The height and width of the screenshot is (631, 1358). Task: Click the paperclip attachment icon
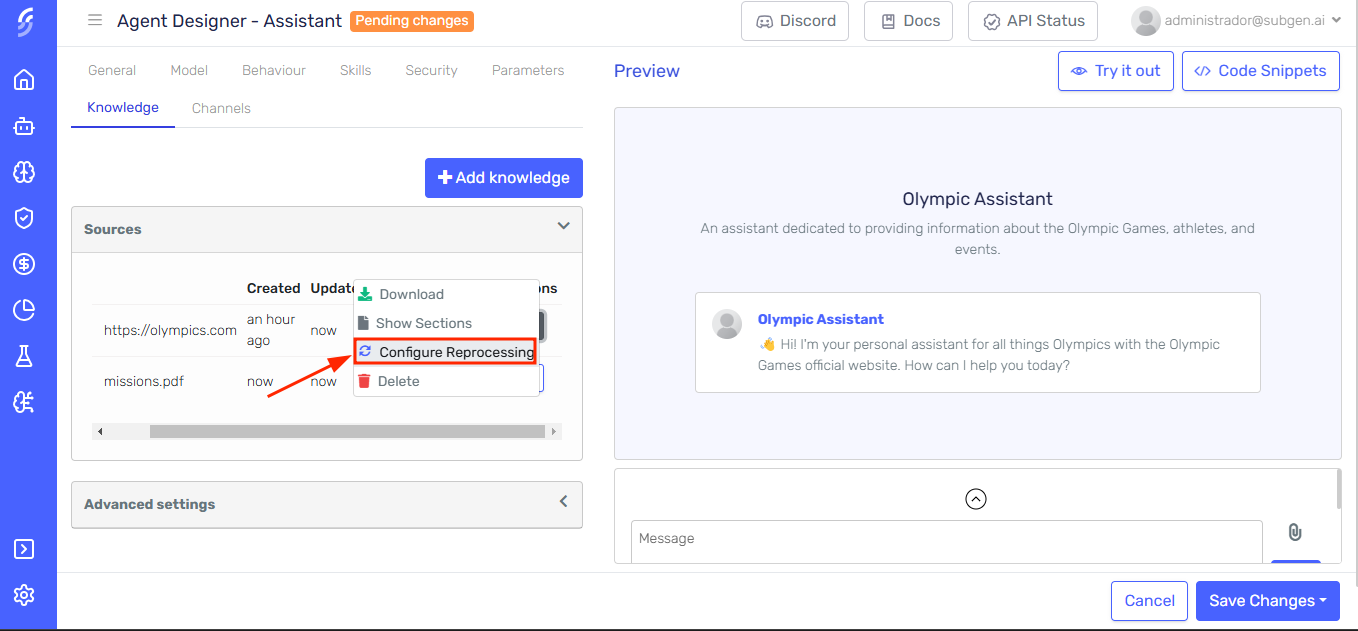[x=1294, y=532]
